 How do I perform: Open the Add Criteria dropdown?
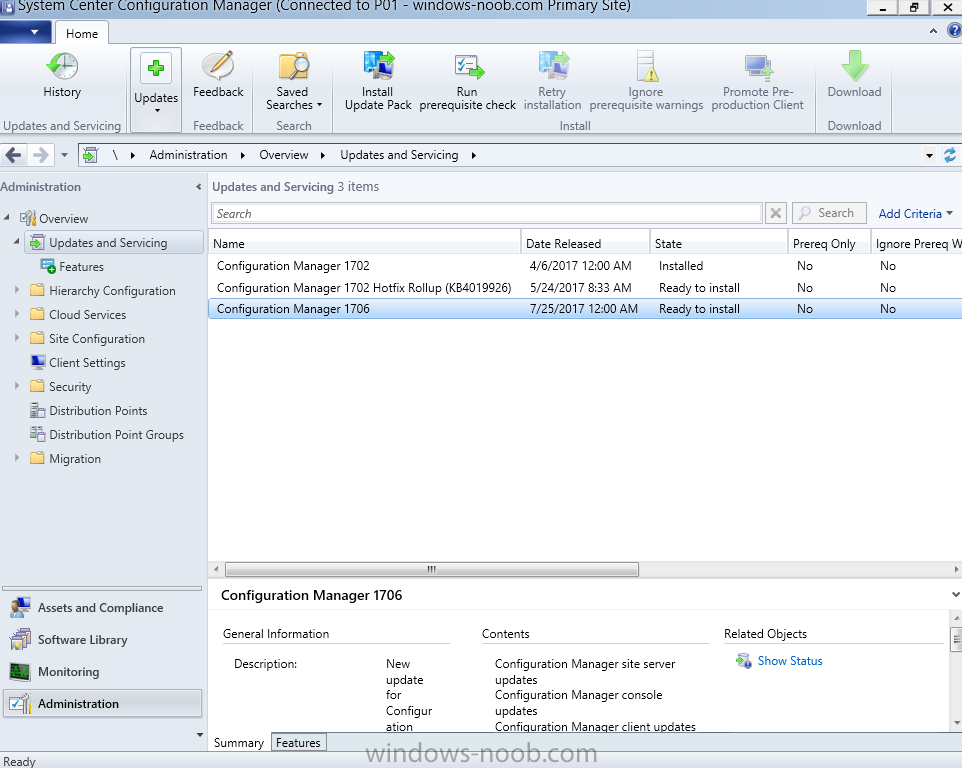(915, 213)
